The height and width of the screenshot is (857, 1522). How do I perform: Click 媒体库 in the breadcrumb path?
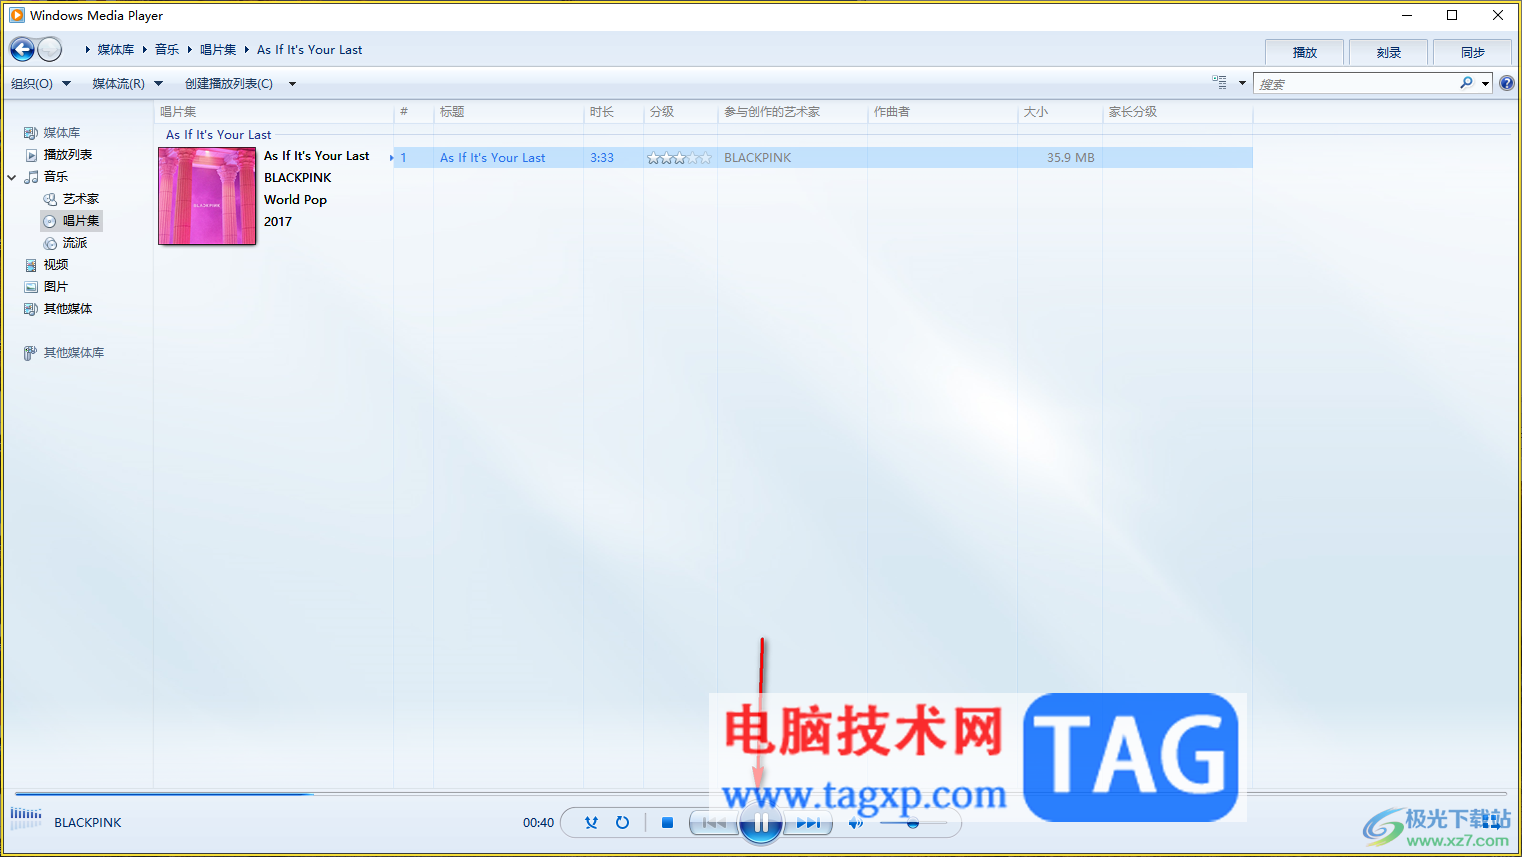115,49
